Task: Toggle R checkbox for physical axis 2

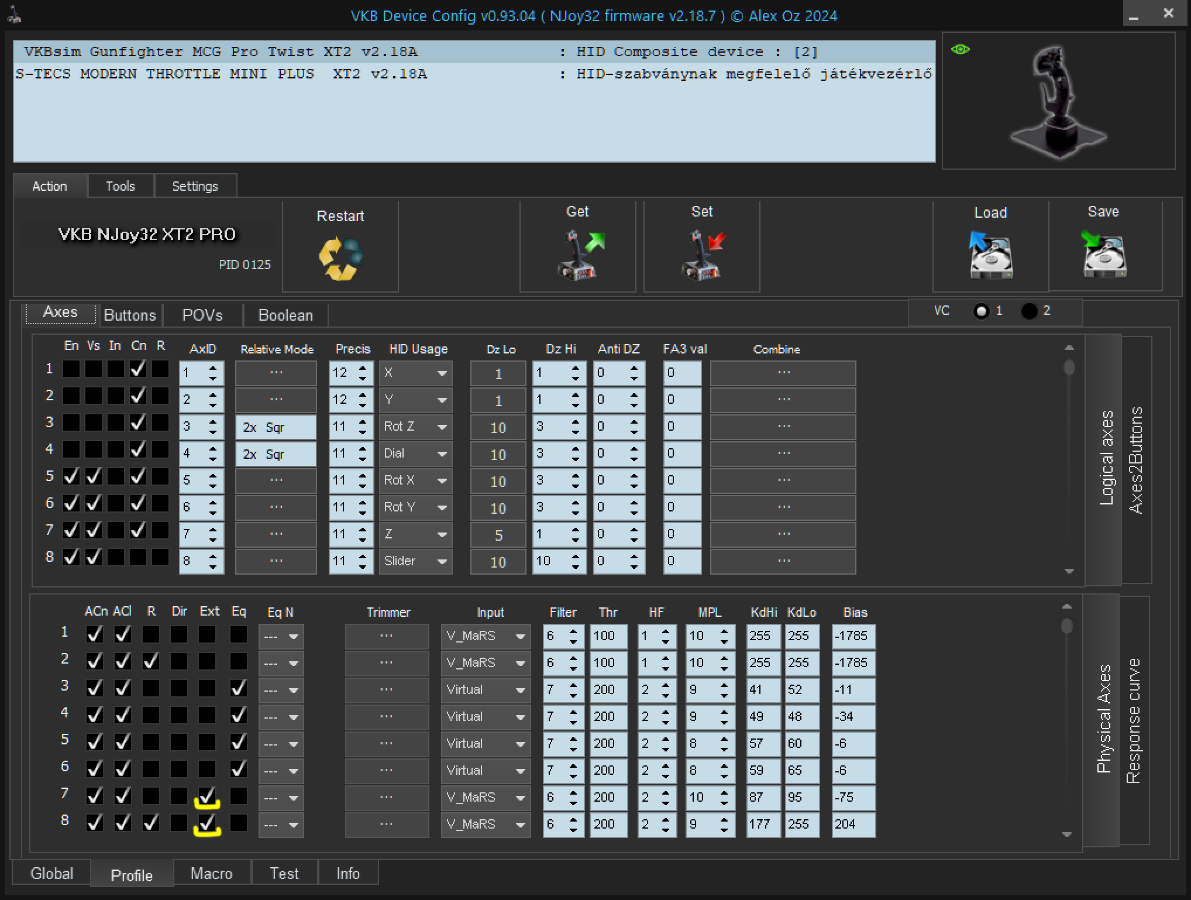Action: (151, 662)
